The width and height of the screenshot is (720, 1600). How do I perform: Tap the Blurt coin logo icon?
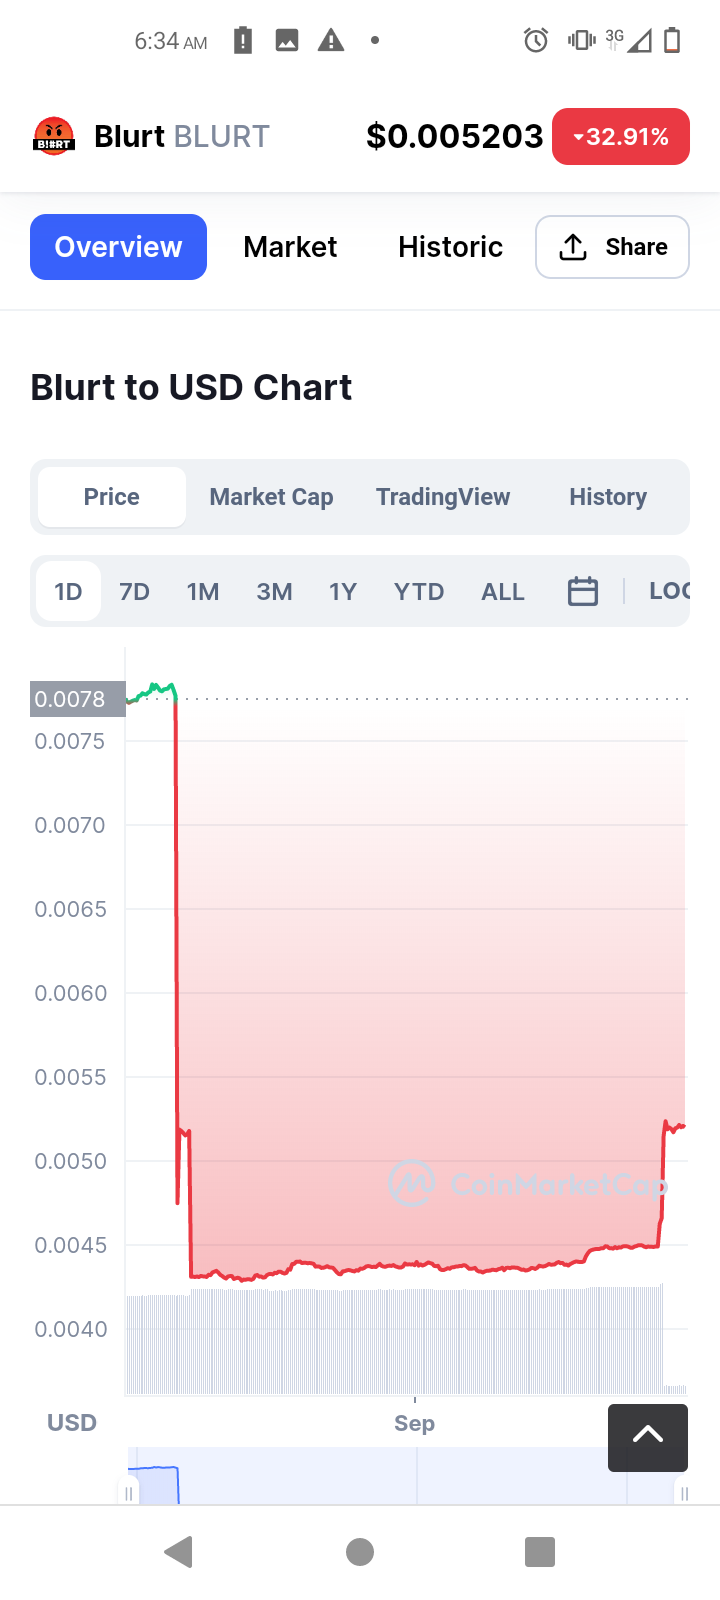coord(54,136)
